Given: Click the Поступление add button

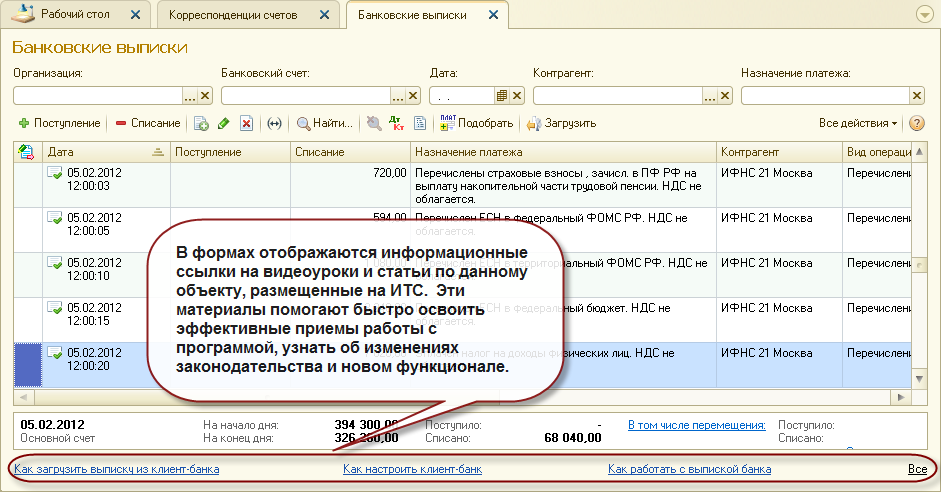Looking at the screenshot, I should click(59, 123).
